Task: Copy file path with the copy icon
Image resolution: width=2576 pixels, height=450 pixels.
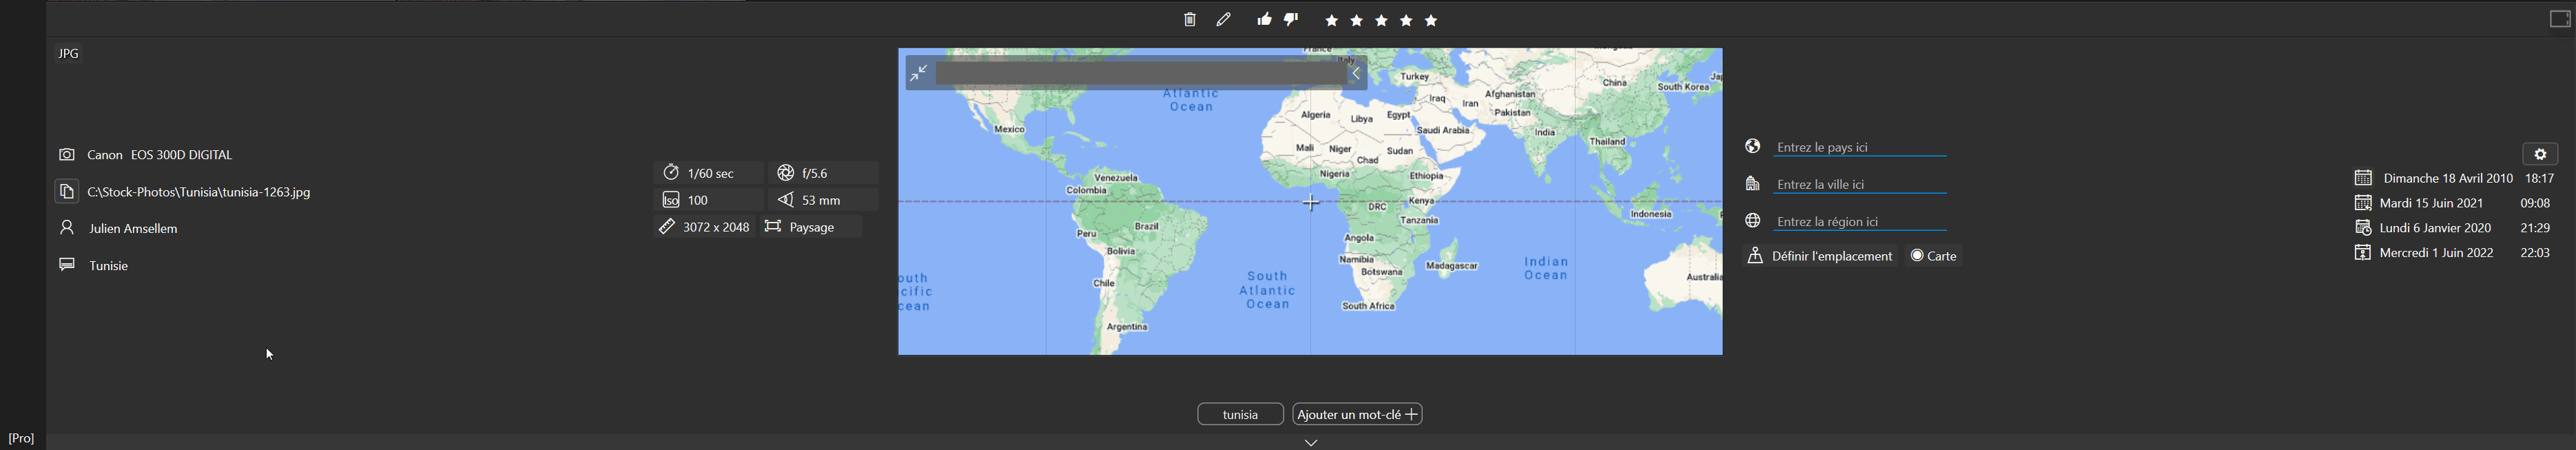Action: (66, 191)
